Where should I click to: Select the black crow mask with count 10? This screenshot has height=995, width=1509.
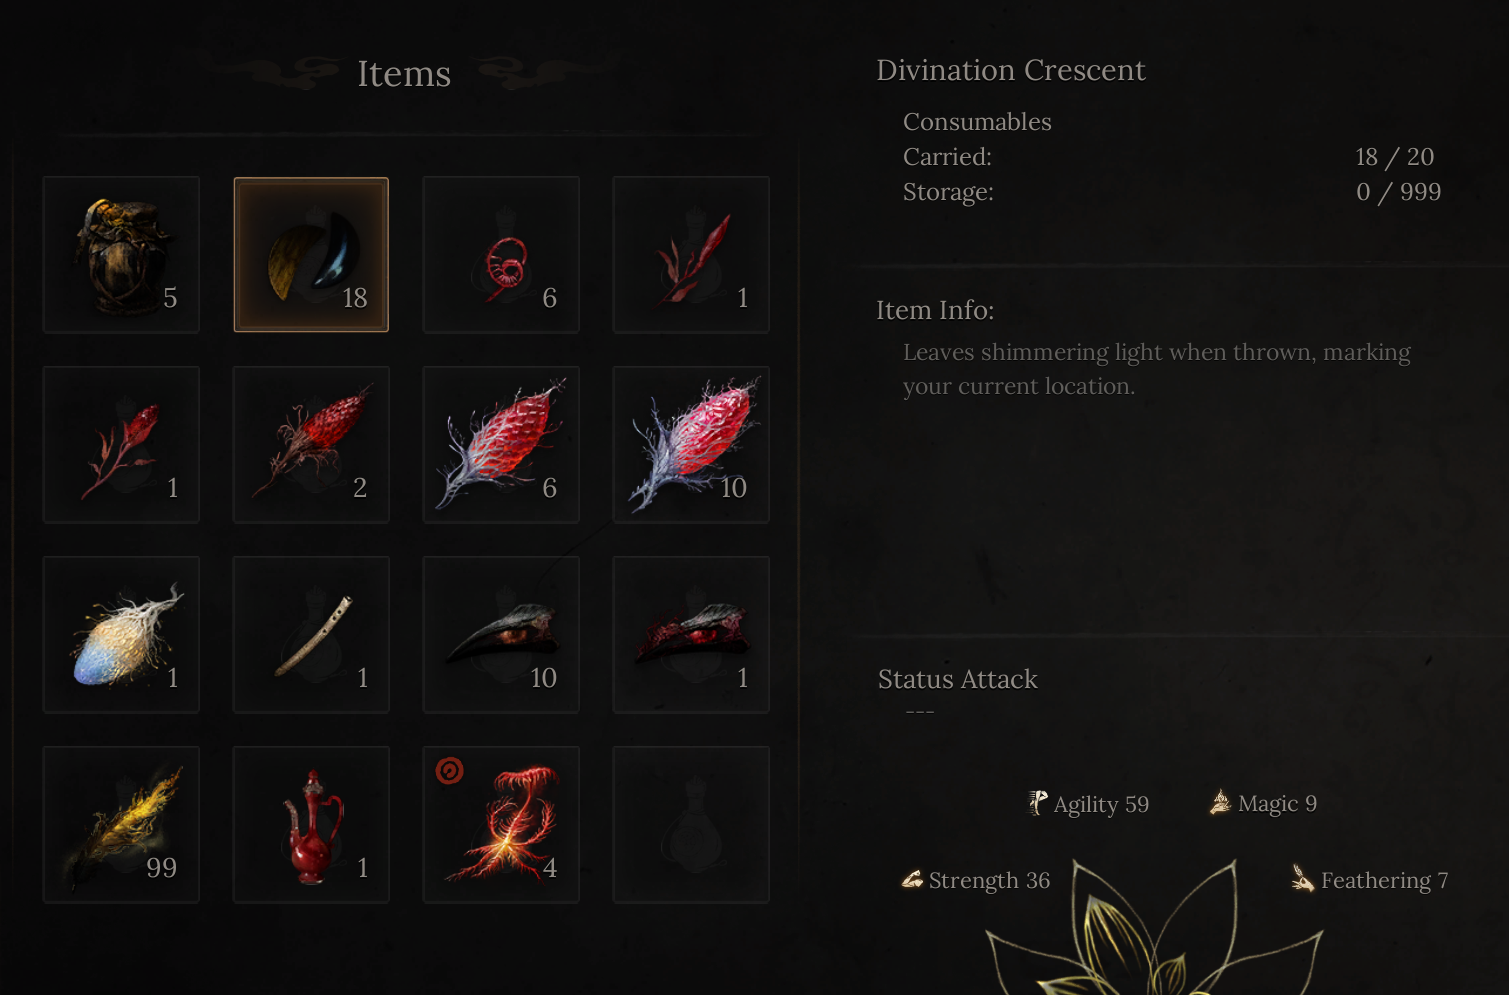pos(501,635)
